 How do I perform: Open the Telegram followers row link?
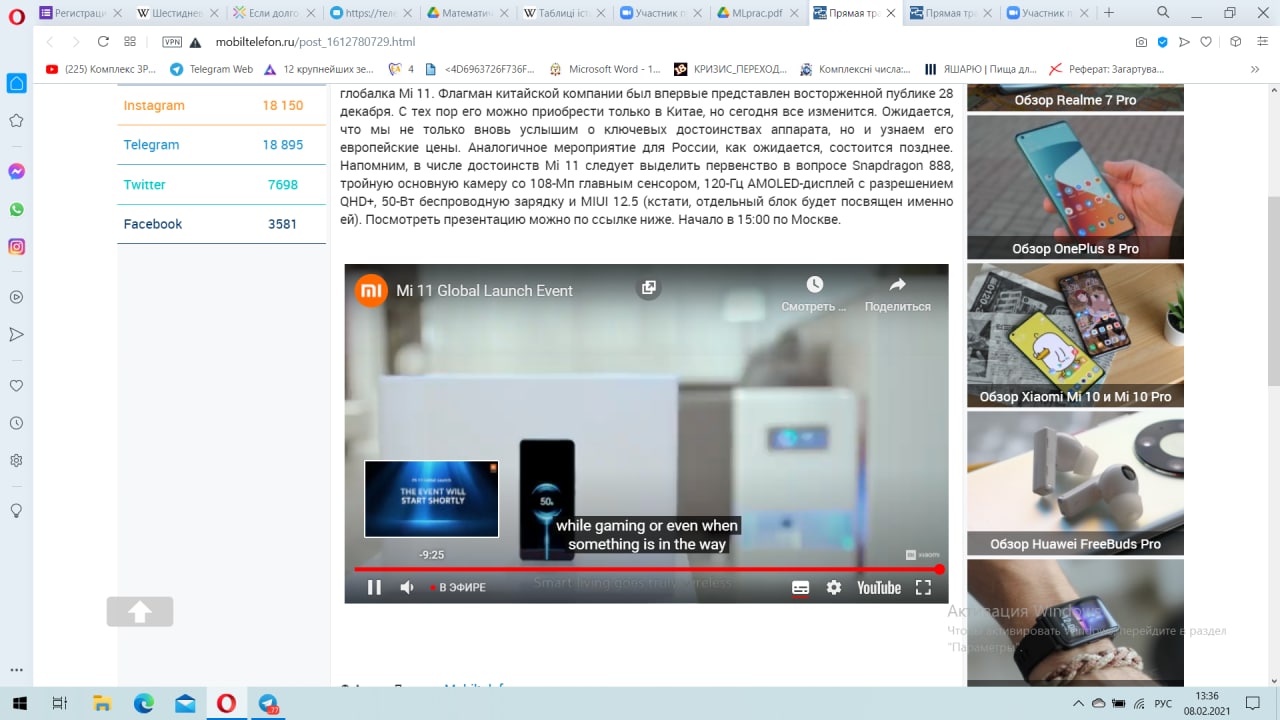point(221,145)
